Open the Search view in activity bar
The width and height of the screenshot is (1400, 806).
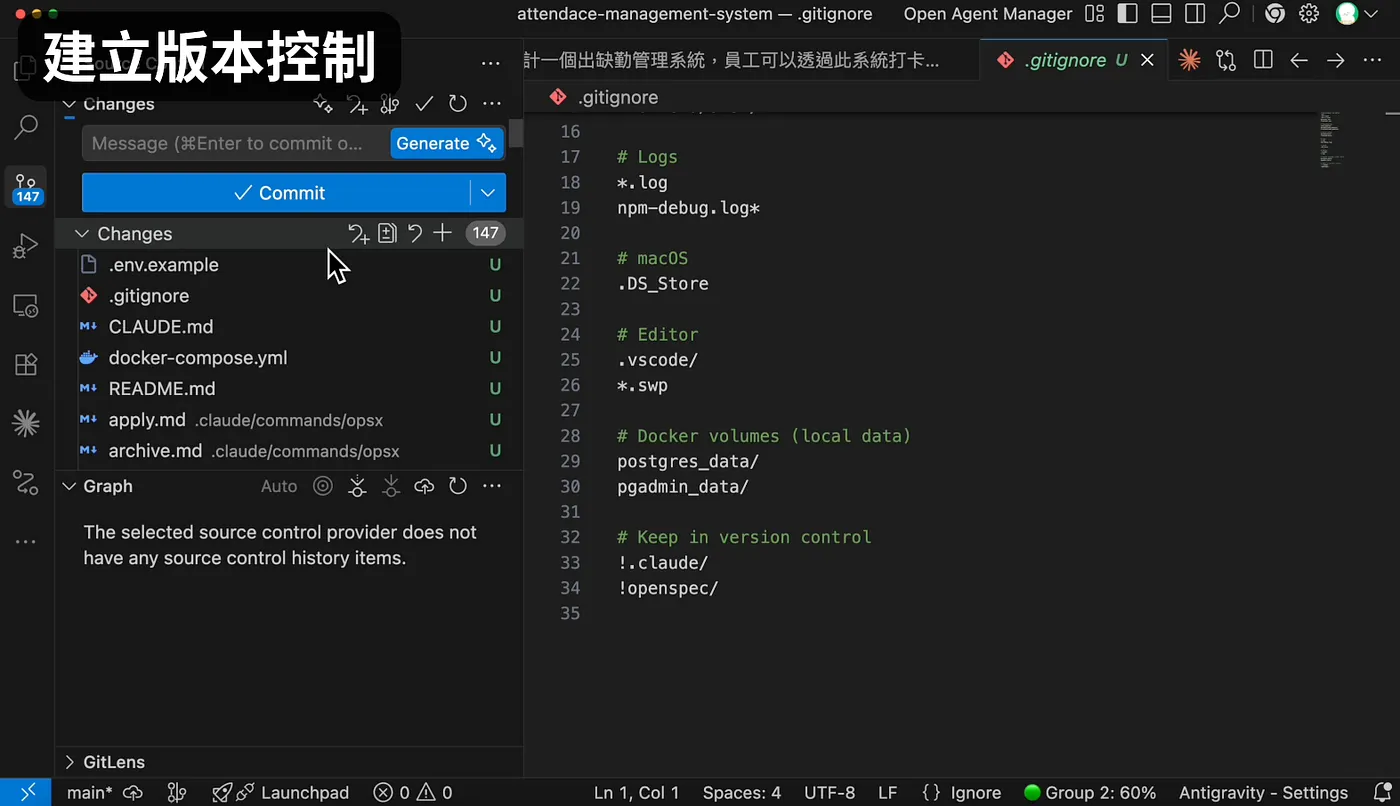26,127
